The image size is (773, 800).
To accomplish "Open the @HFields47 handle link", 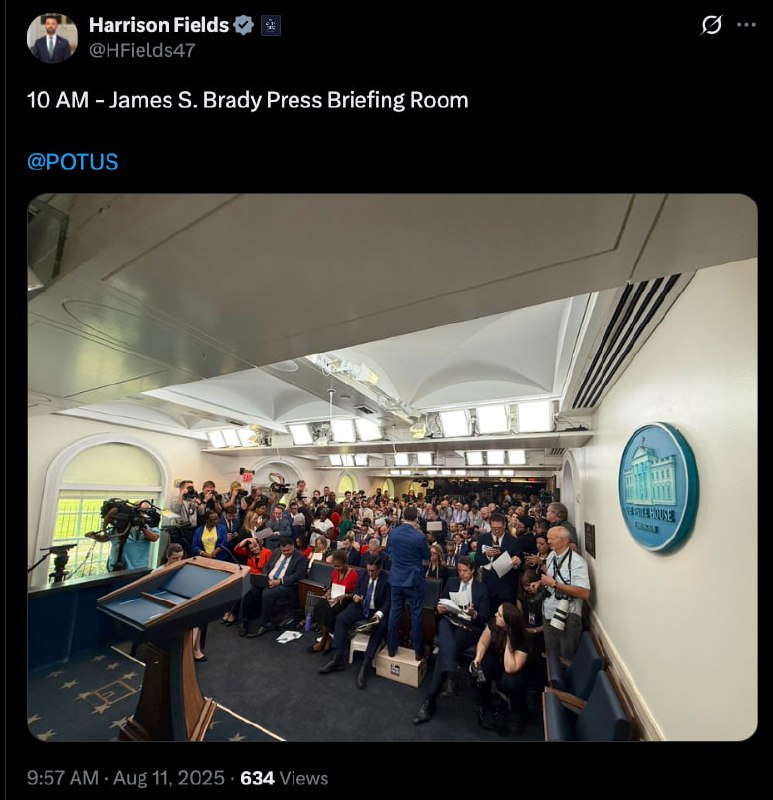I will point(142,50).
